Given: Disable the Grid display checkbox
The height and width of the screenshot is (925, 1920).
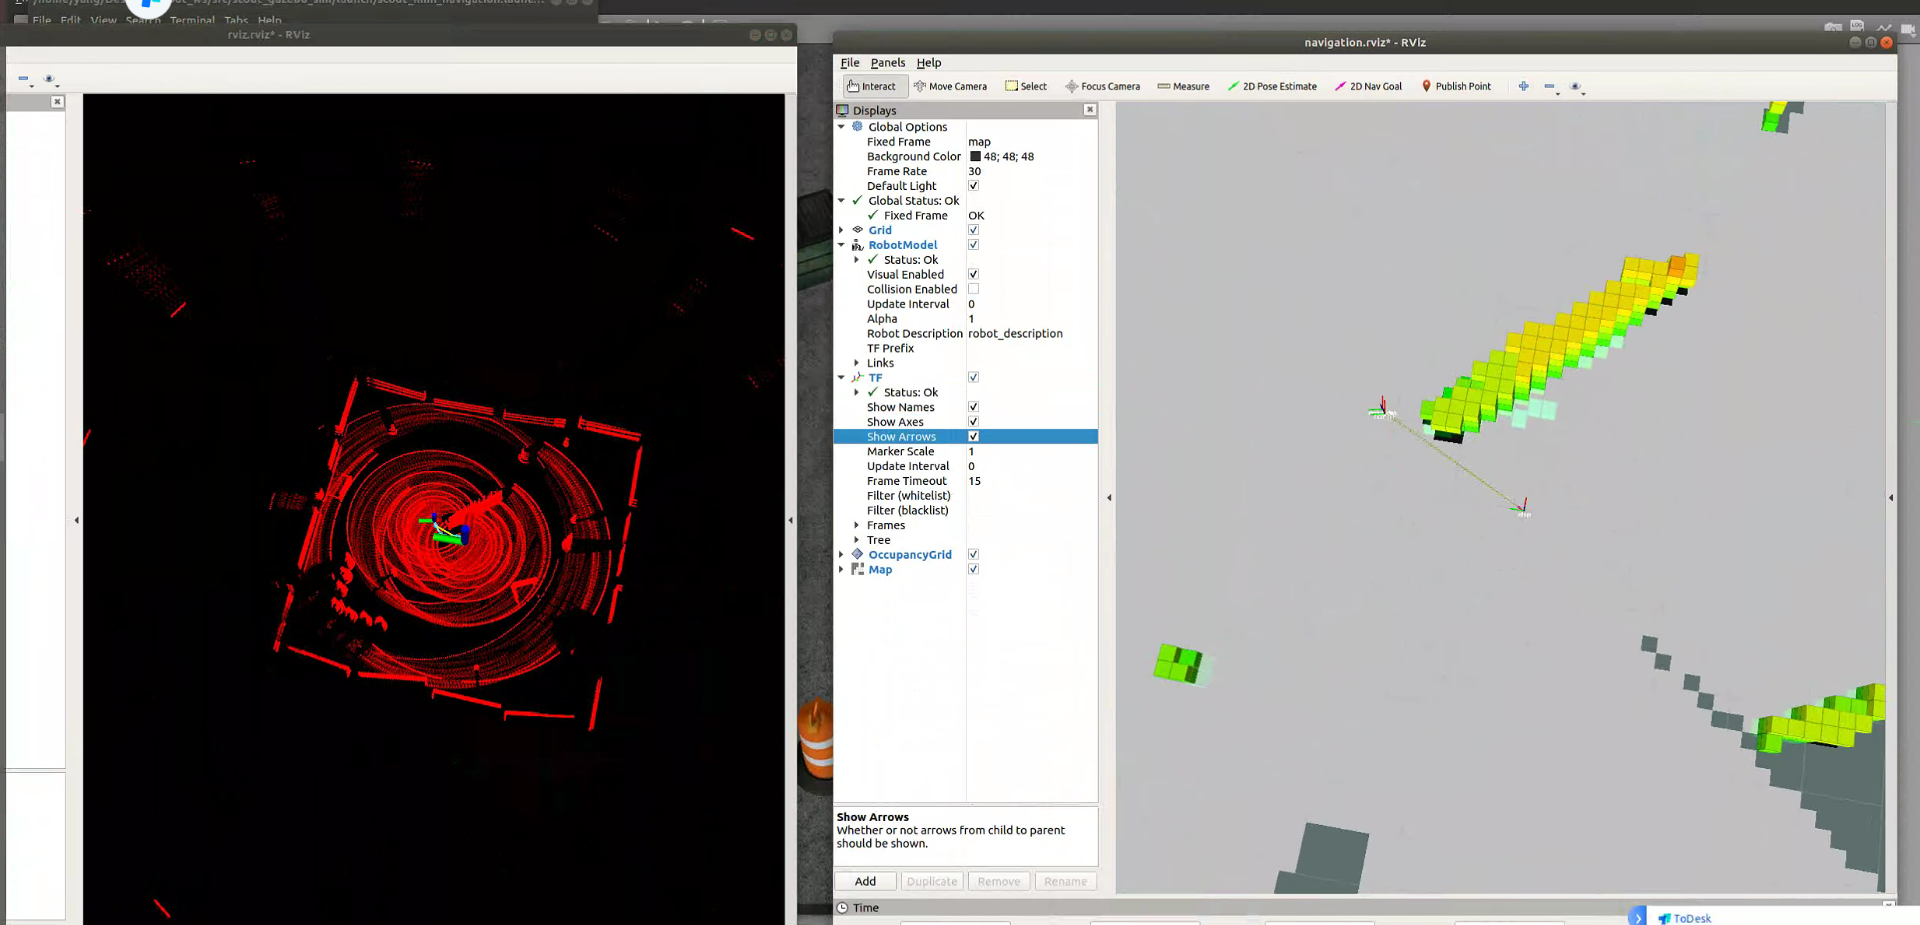Looking at the screenshot, I should 973,230.
